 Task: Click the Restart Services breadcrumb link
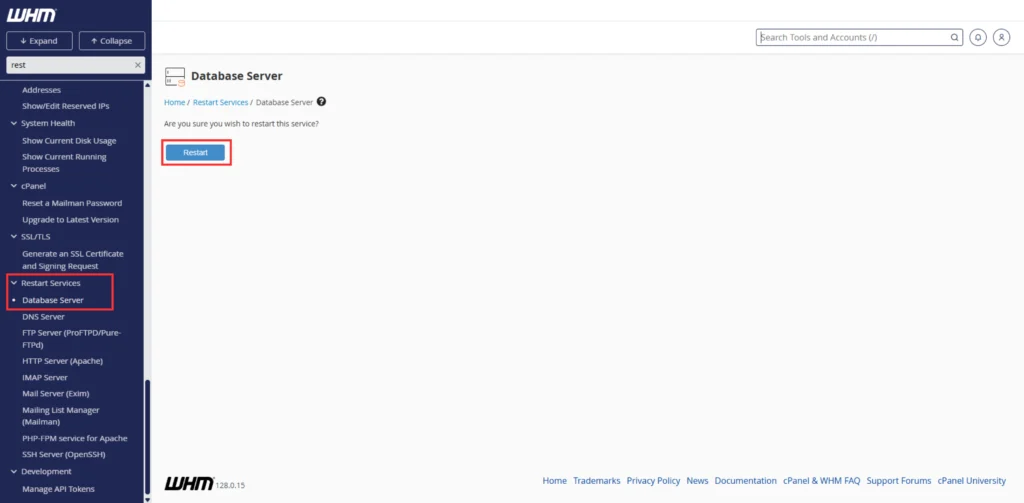[x=220, y=103]
